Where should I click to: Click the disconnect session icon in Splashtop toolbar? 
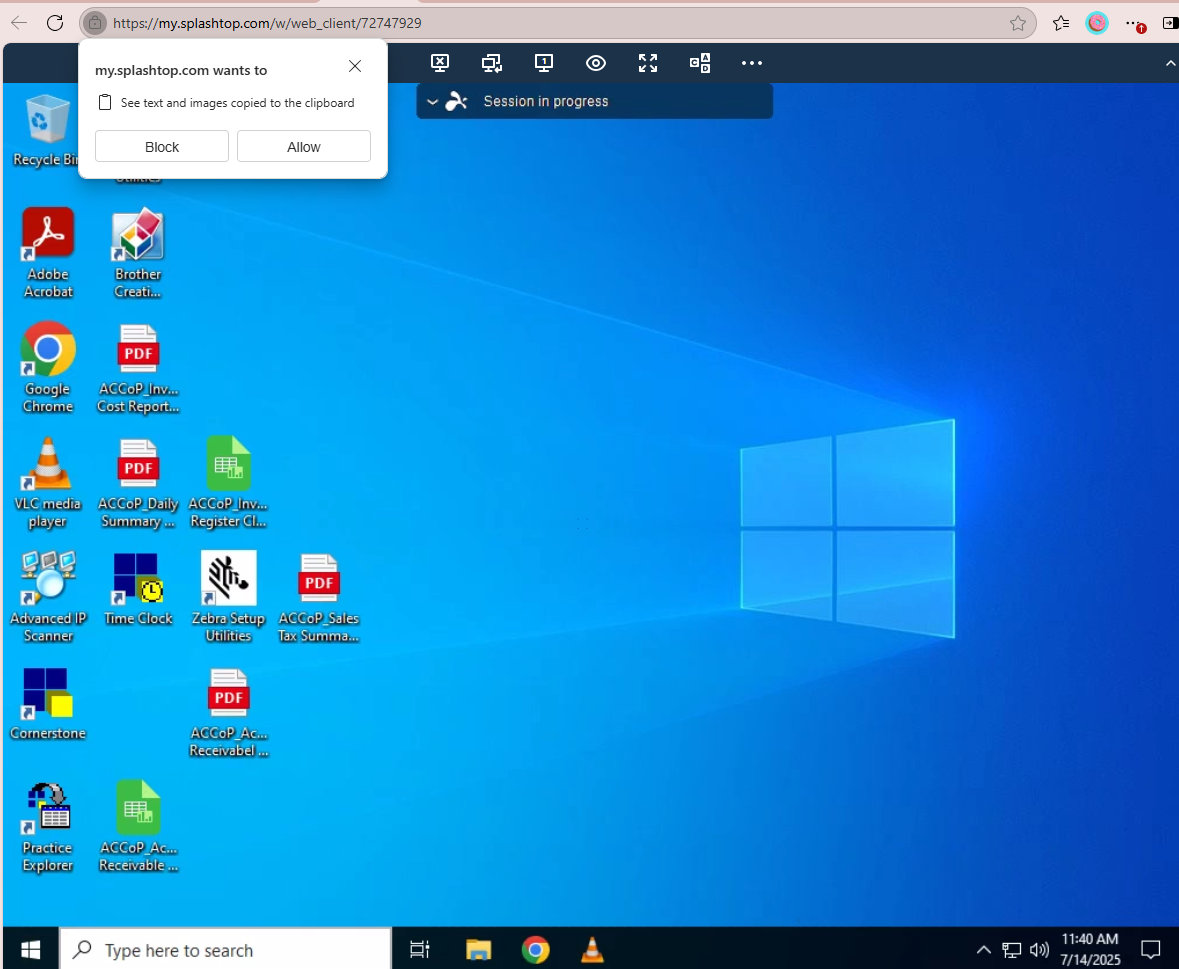click(440, 63)
